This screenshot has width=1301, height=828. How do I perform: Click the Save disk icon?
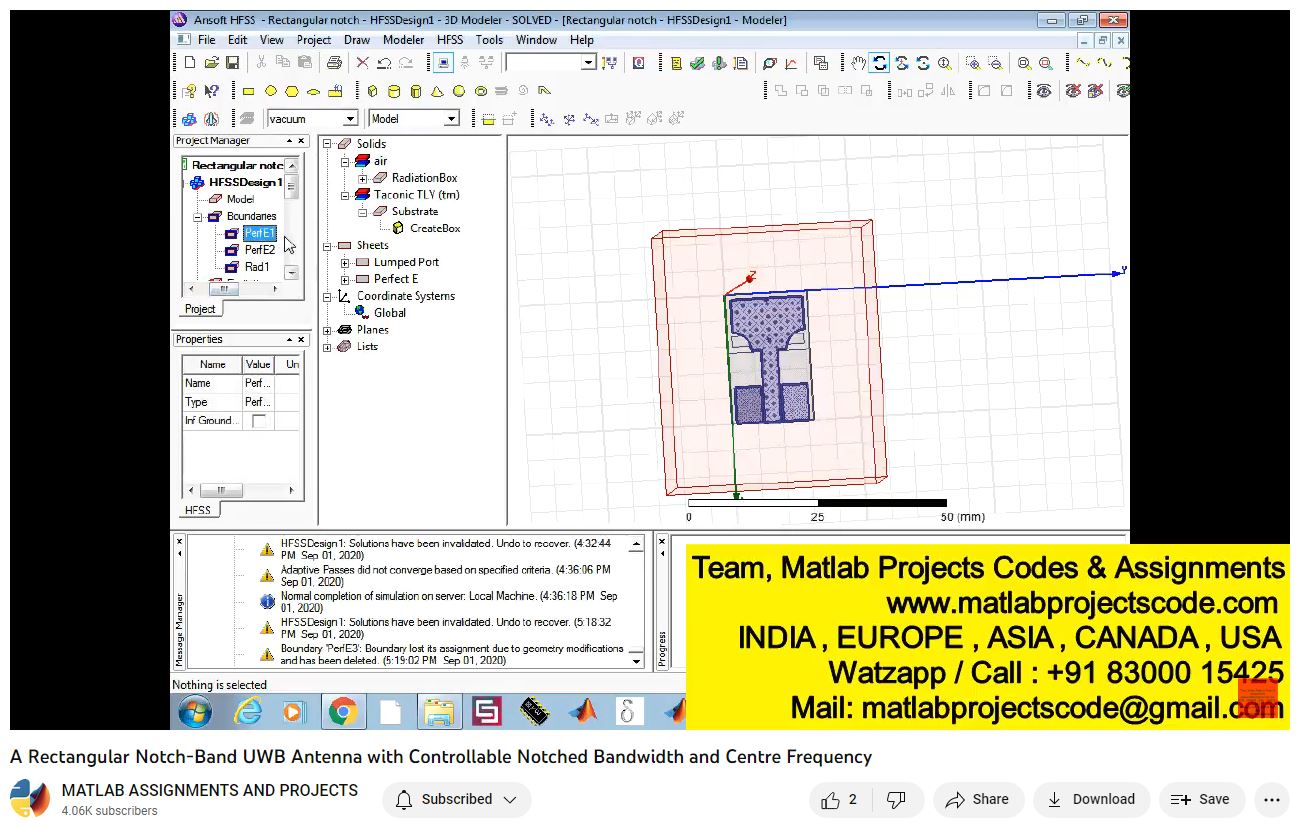click(232, 63)
